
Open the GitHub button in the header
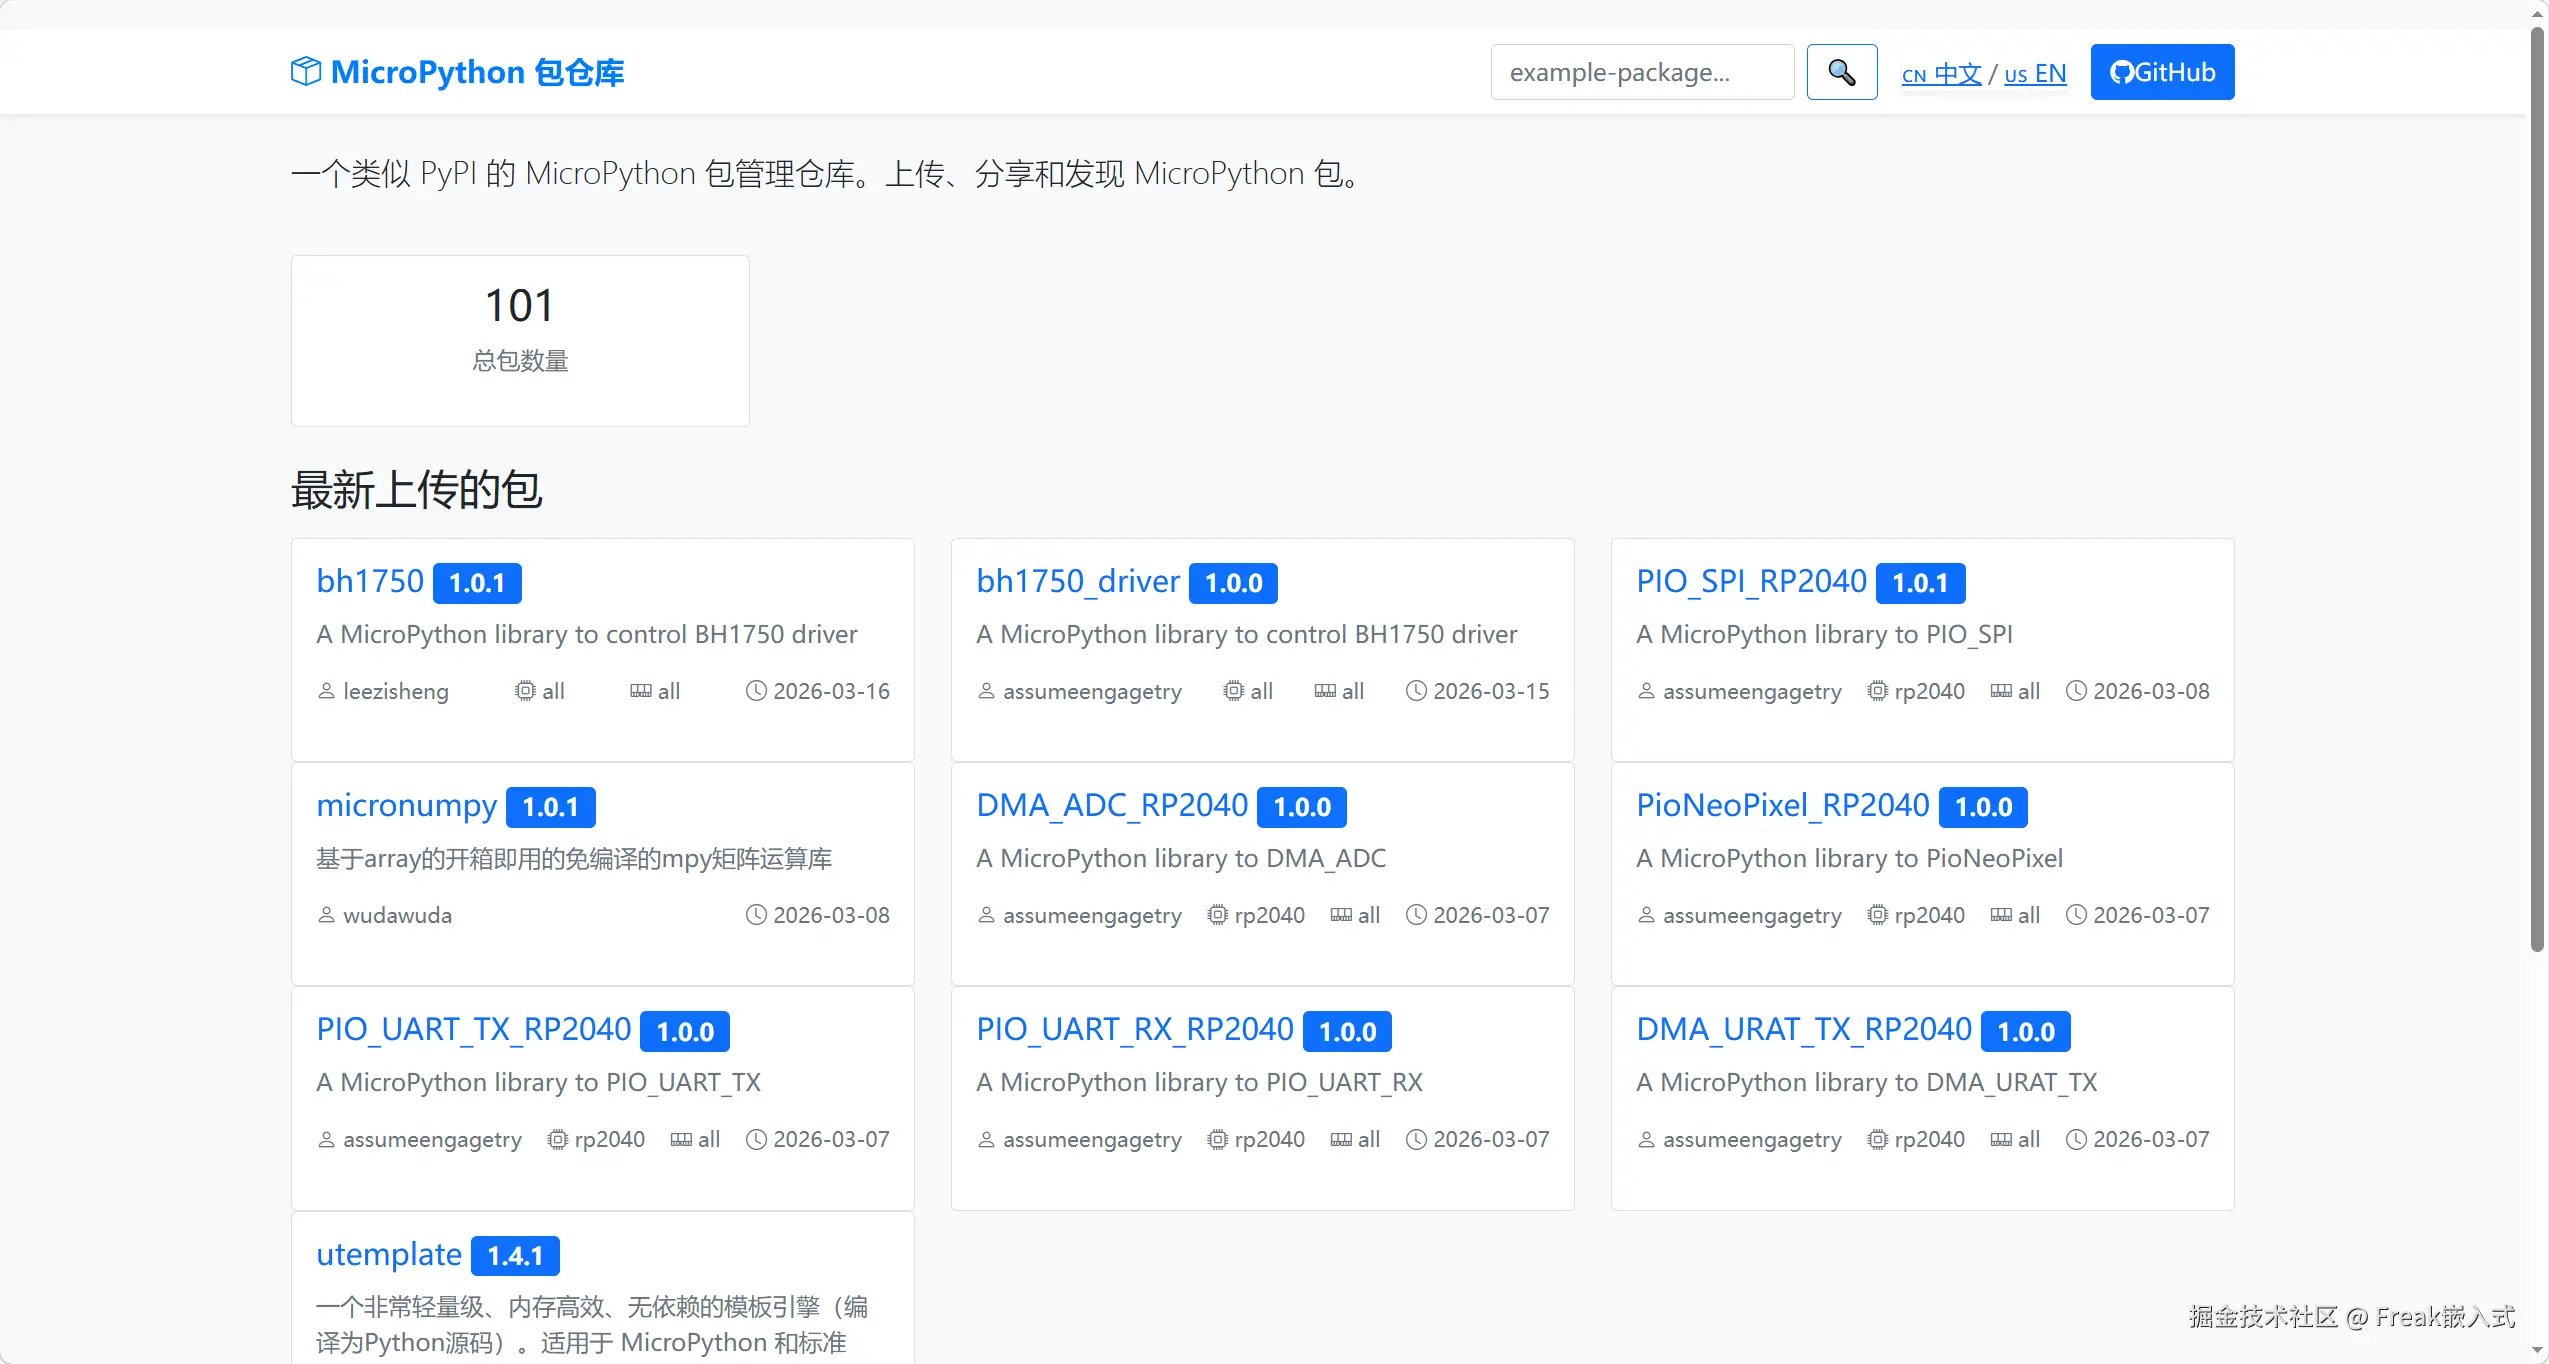tap(2162, 72)
